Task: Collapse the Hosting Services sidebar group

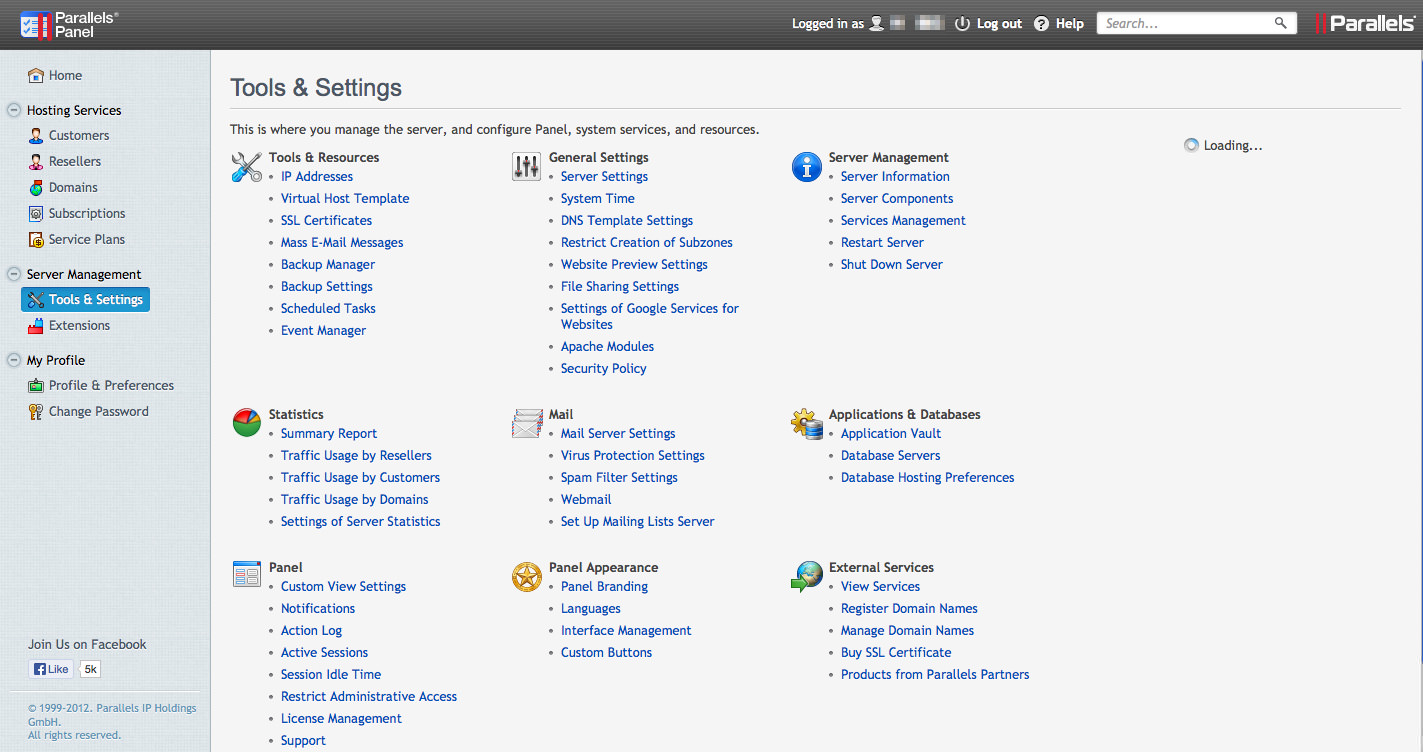Action: [14, 110]
